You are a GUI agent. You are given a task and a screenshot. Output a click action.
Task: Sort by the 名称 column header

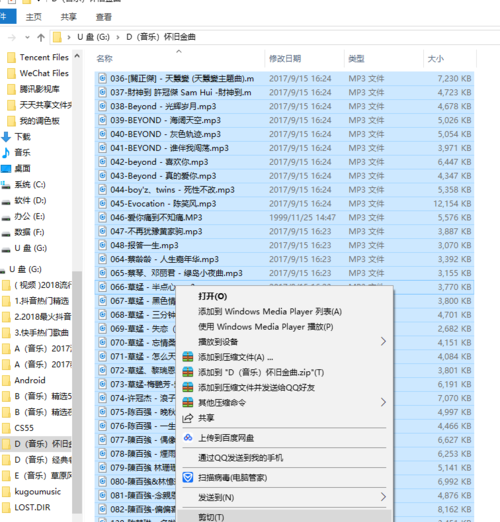(x=179, y=59)
